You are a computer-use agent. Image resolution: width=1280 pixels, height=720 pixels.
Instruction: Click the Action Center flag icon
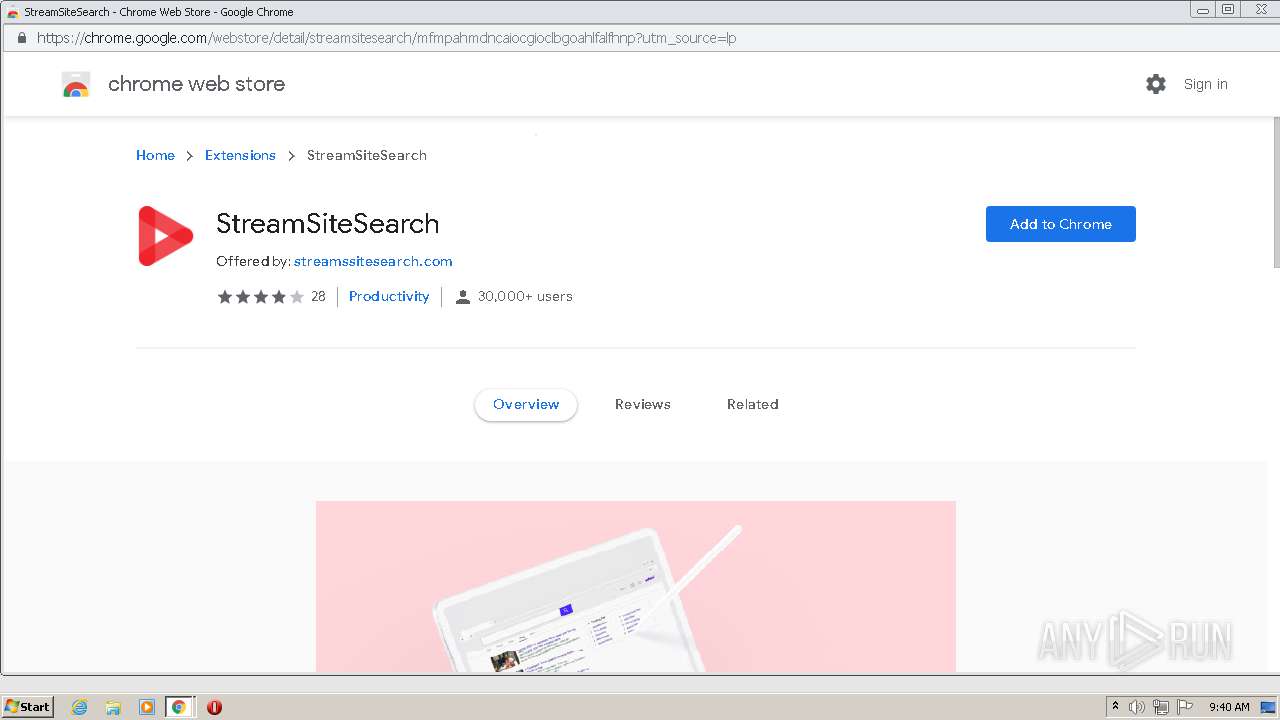[x=1185, y=707]
